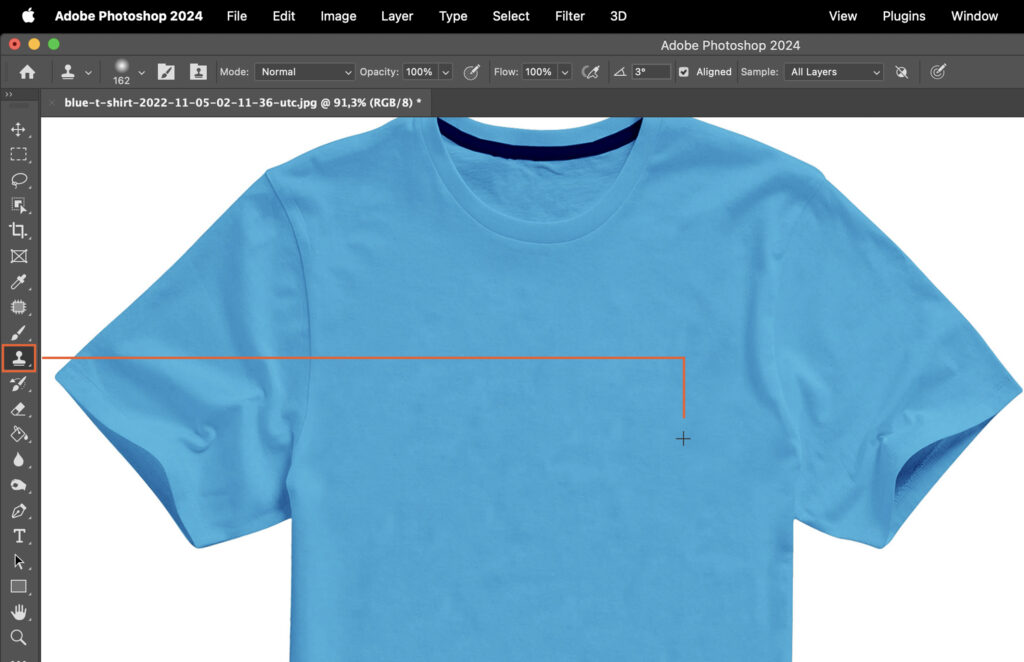Screen dimensions: 1024x662
Task: Enable airbrush mode in the options bar
Action: 593,71
